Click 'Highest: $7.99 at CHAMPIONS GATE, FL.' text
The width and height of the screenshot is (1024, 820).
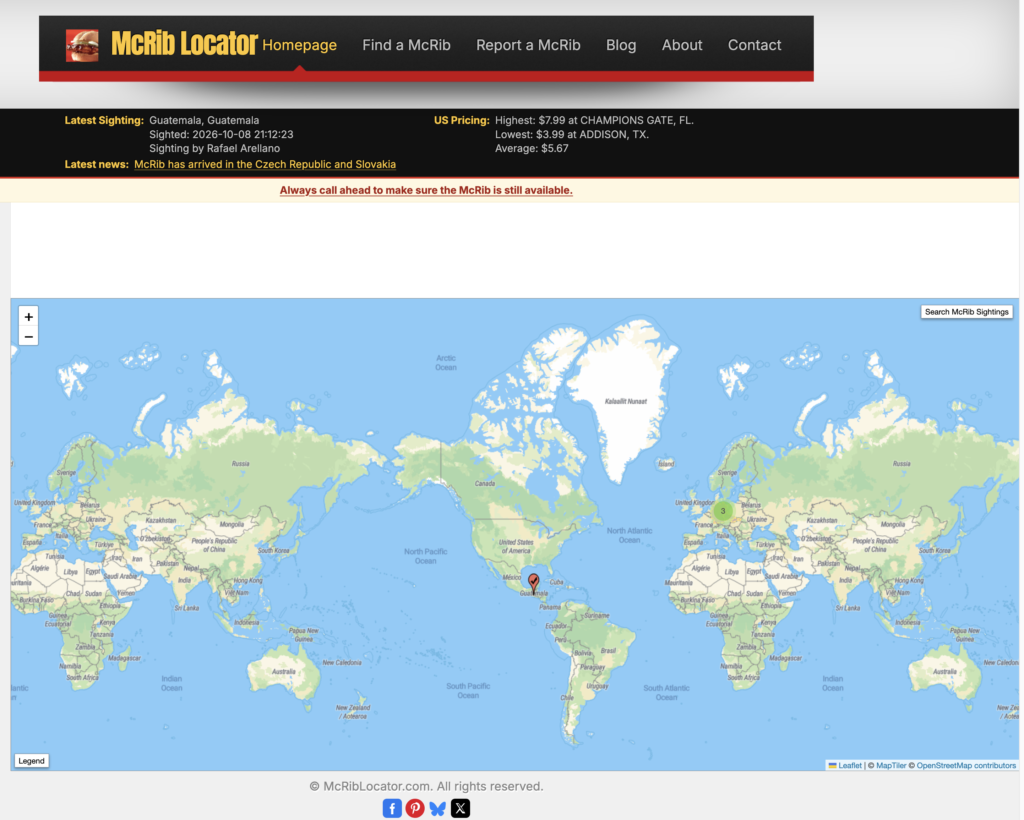(x=594, y=120)
